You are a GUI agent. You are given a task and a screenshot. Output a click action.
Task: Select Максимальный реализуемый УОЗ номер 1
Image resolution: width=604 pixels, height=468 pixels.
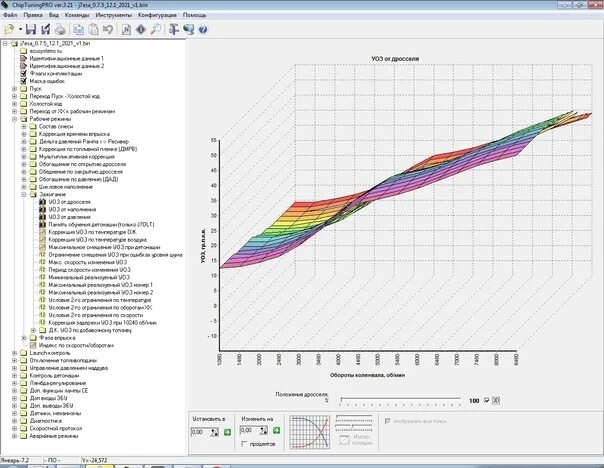click(101, 285)
